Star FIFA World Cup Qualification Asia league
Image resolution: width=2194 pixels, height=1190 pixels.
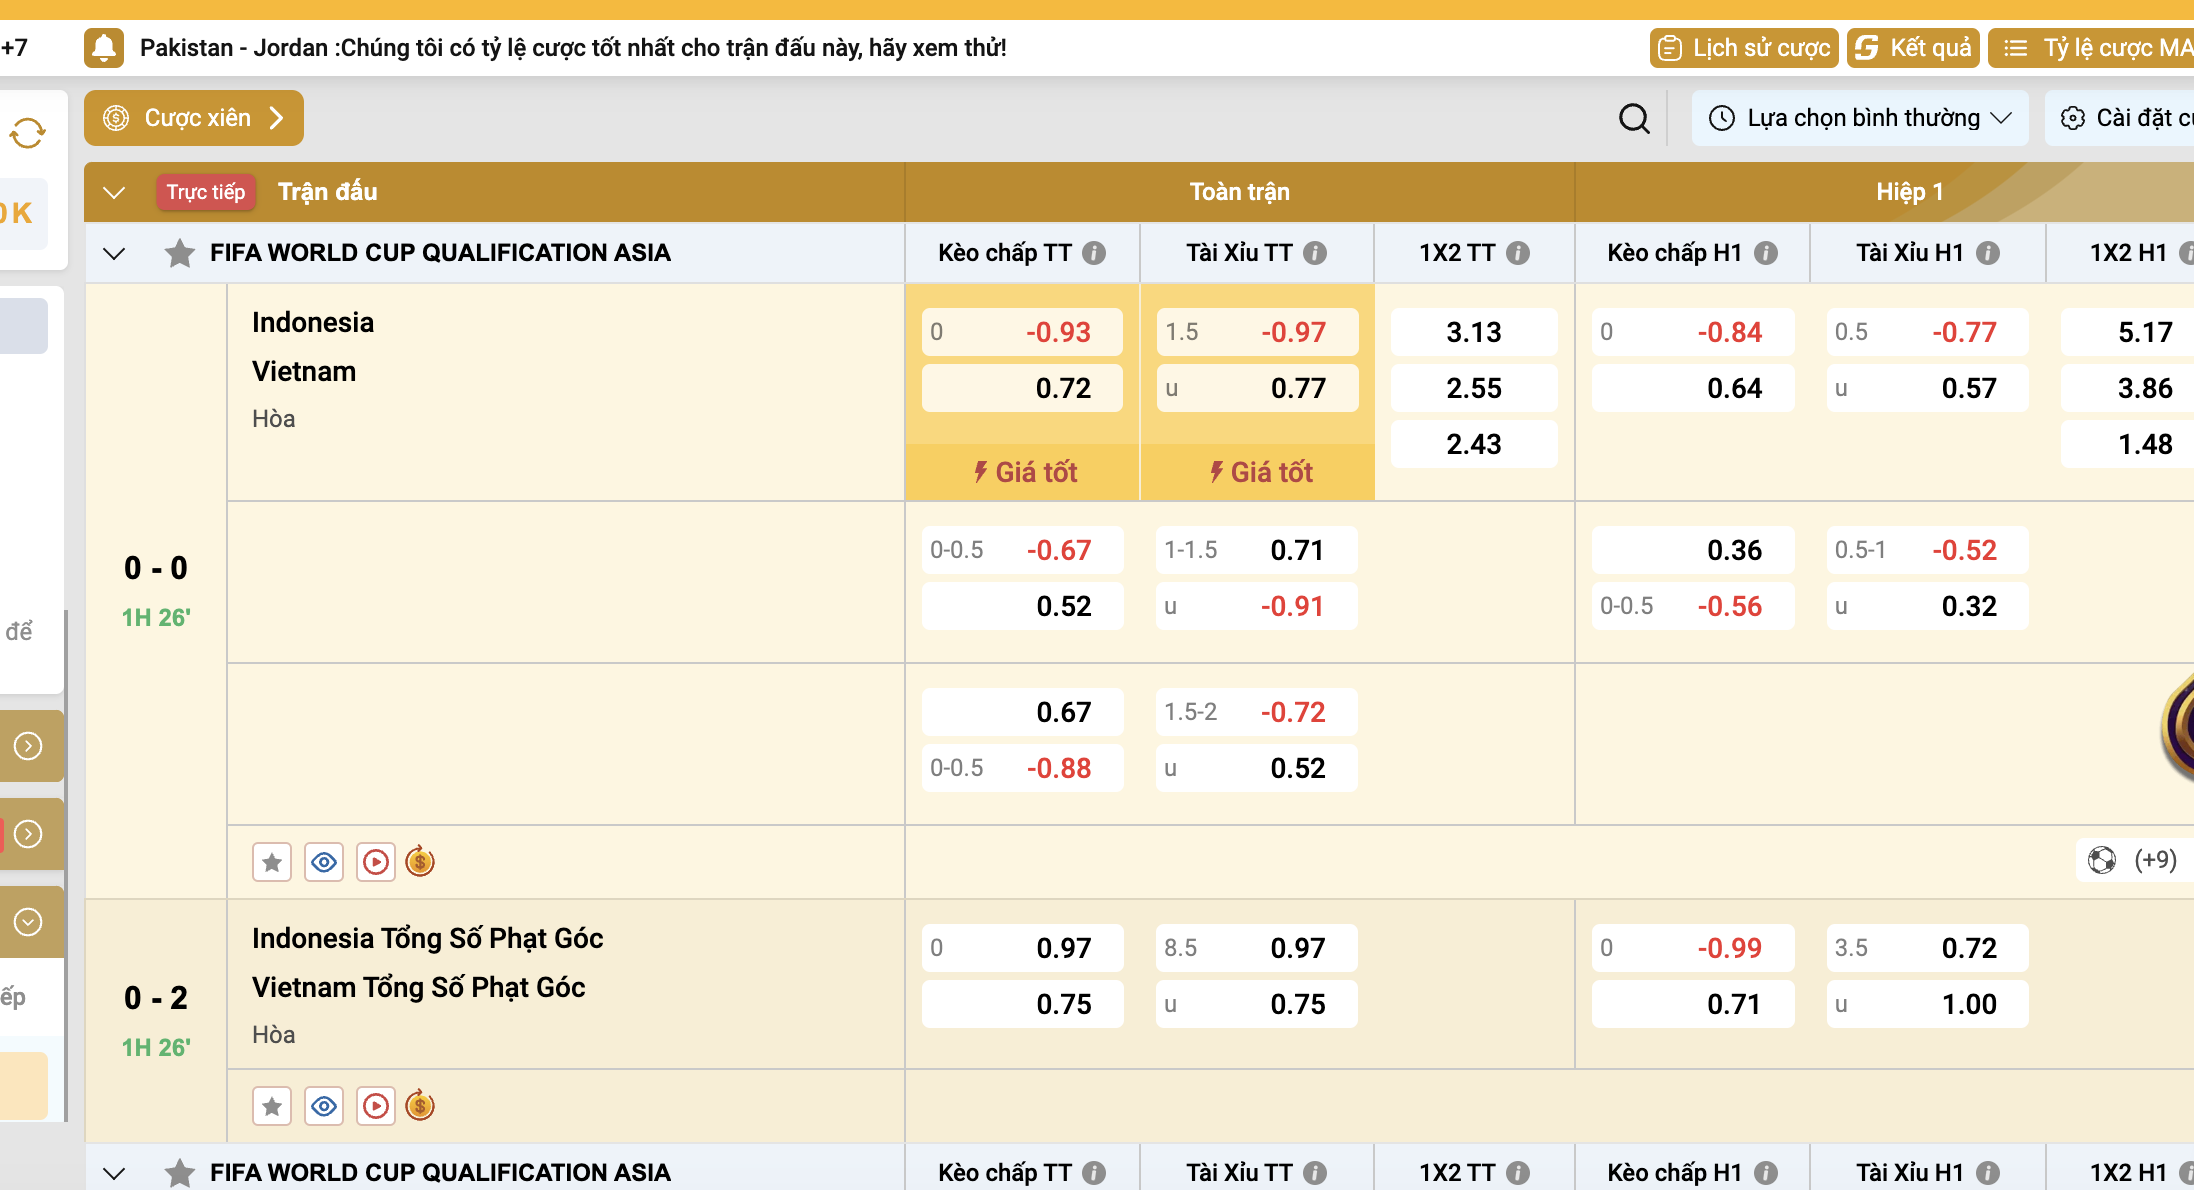[x=180, y=253]
